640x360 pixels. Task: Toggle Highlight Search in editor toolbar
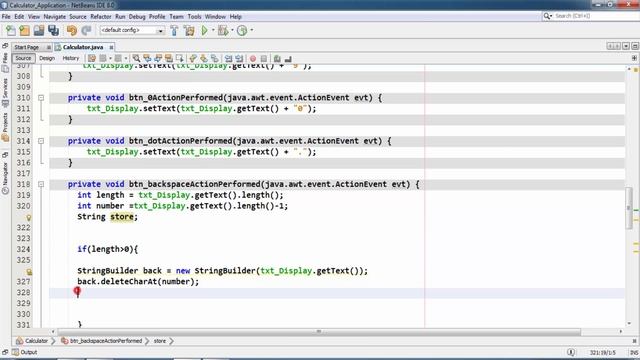tap(169, 58)
